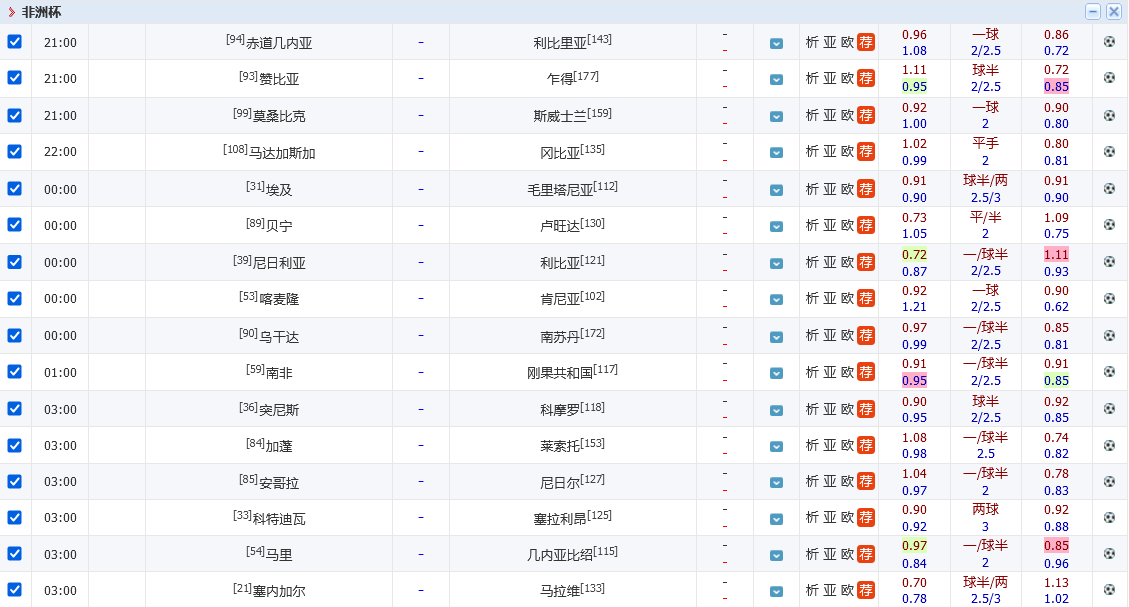Click the 荐 icon in the 埃及 row
The image size is (1129, 607).
[x=866, y=189]
